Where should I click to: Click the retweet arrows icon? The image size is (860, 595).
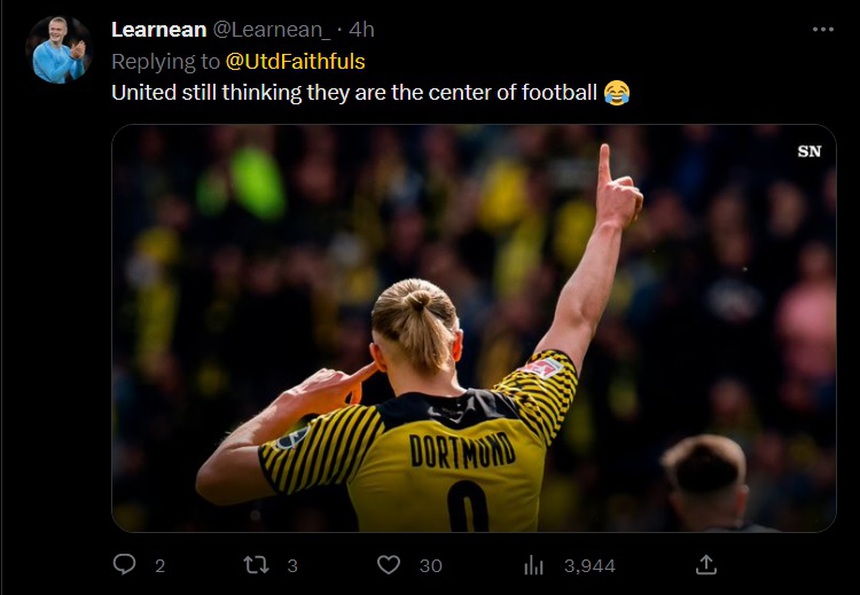click(x=256, y=565)
